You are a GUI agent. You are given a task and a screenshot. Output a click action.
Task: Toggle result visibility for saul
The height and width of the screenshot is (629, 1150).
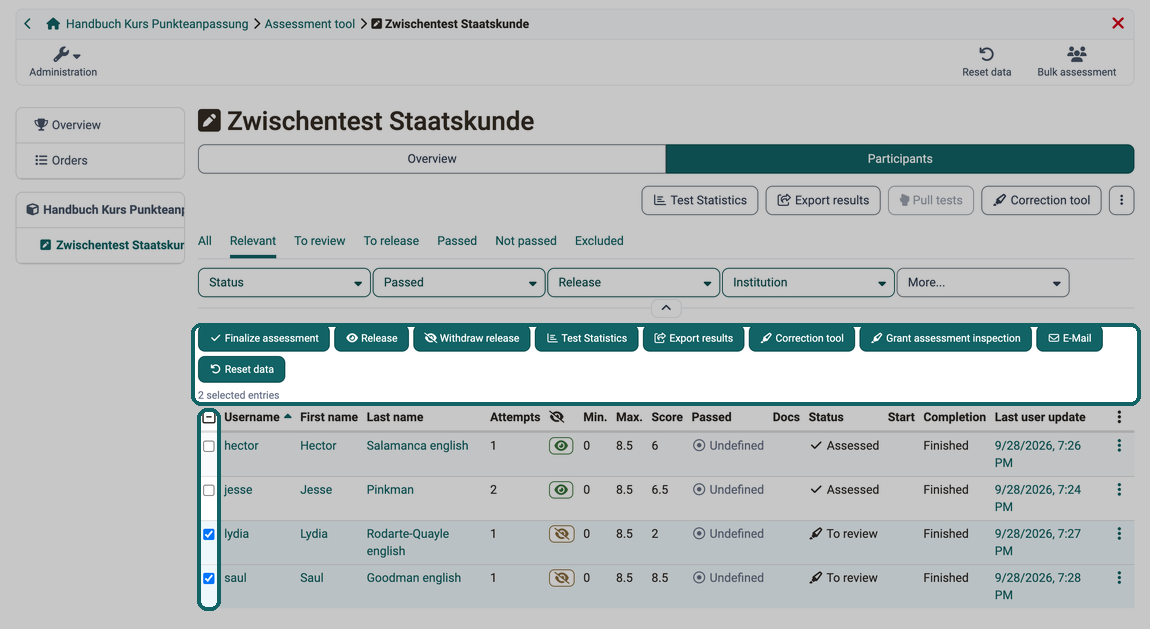point(561,578)
